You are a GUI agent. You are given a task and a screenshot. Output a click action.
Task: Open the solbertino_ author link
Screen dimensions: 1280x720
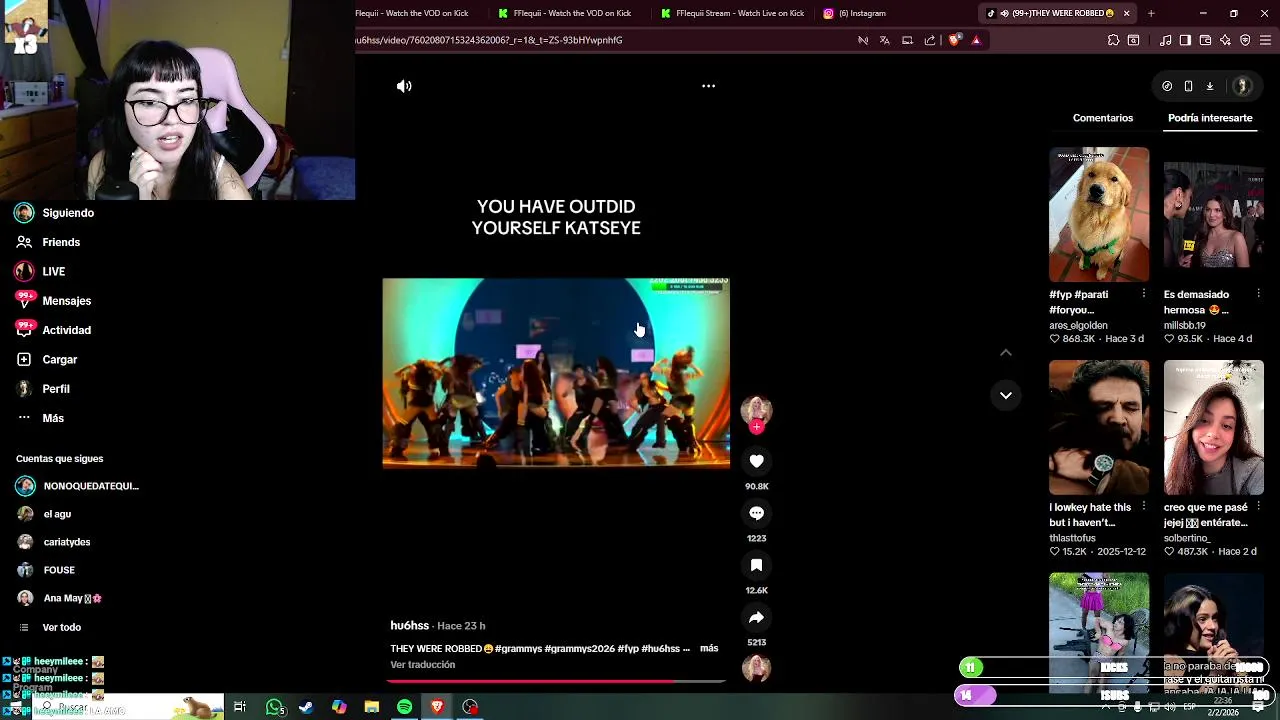pyautogui.click(x=1186, y=538)
